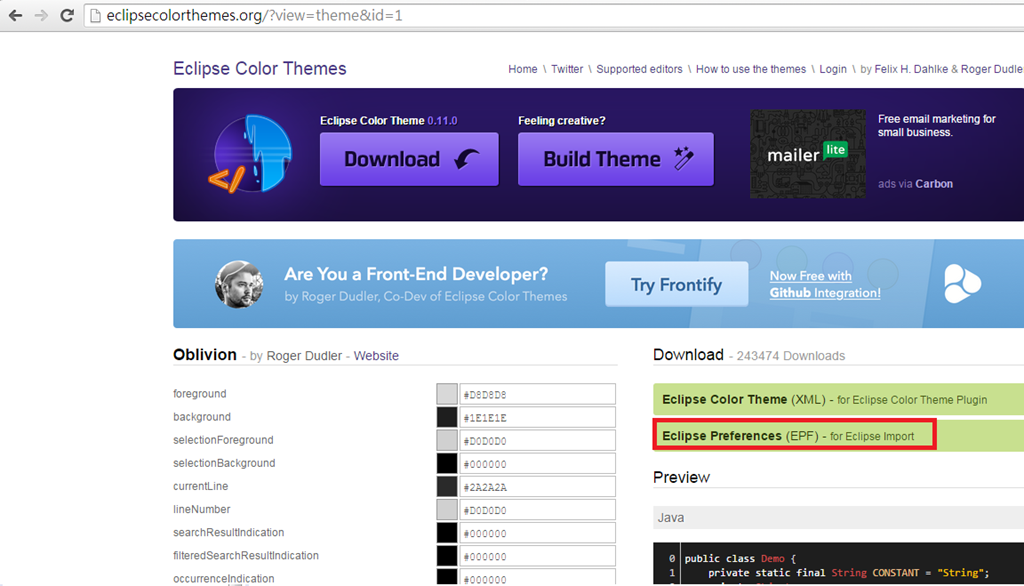Go to the Home navigation link

[522, 69]
